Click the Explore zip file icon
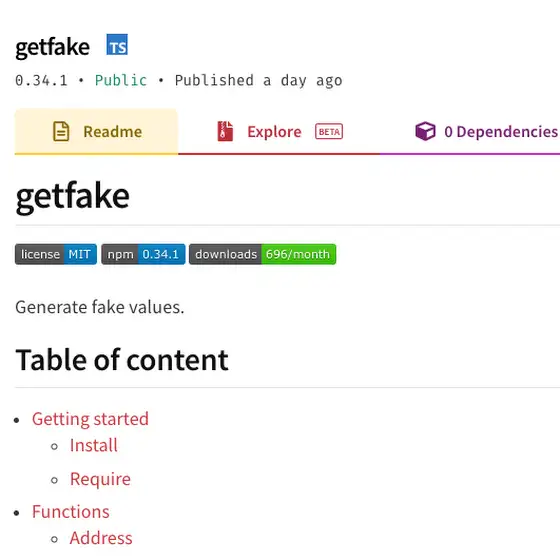Screen dimensions: 560x560 point(225,131)
